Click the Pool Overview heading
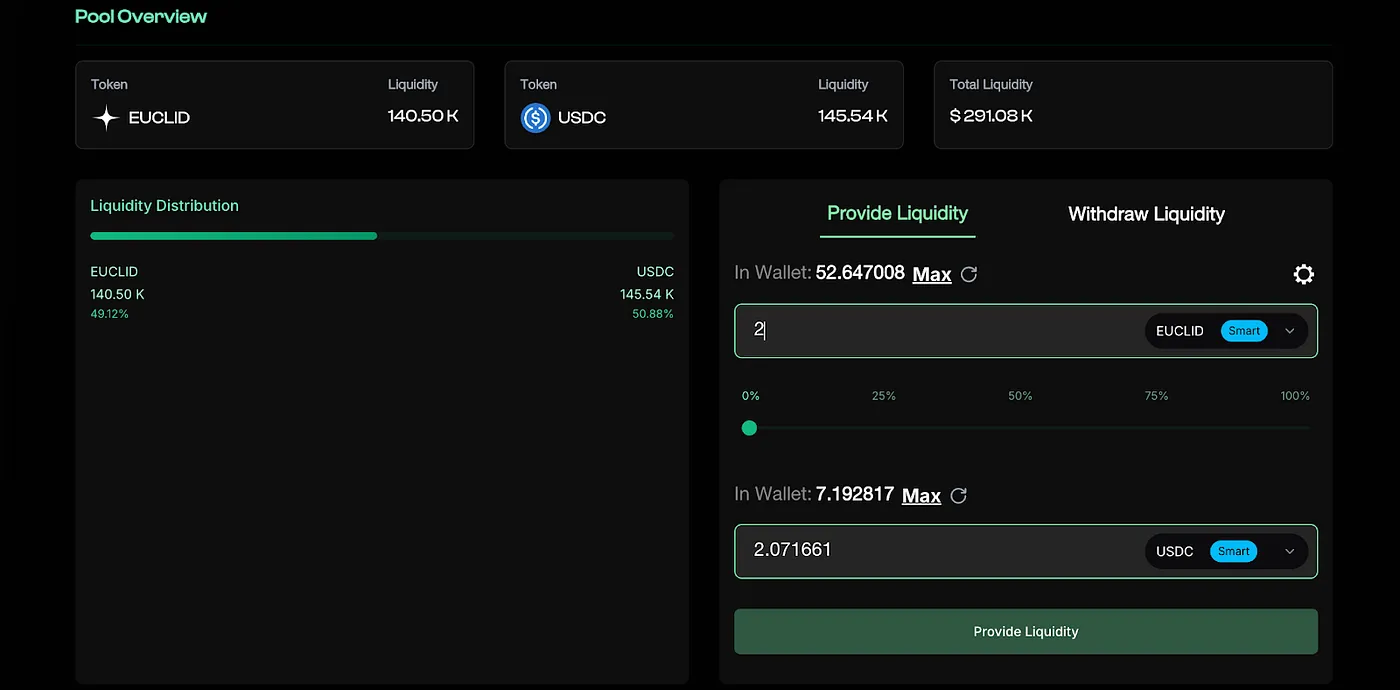This screenshot has height=690, width=1400. click(141, 16)
